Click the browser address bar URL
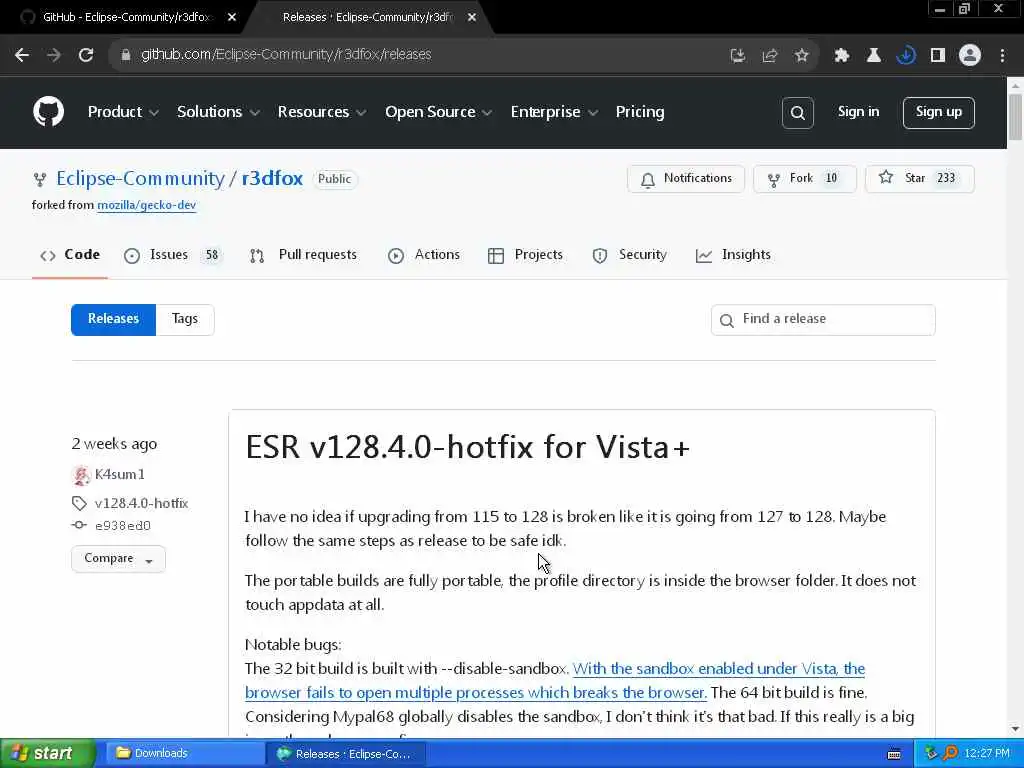The height and width of the screenshot is (768, 1024). pos(286,55)
